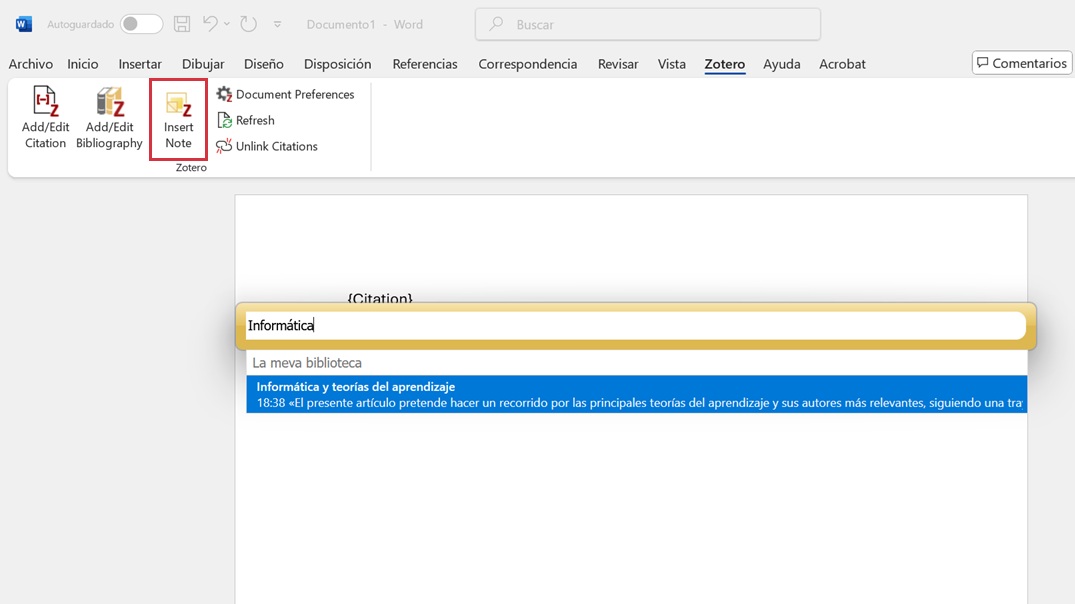Screen dimensions: 1075x604
Task: Open the Dibujar tab
Action: tap(203, 64)
